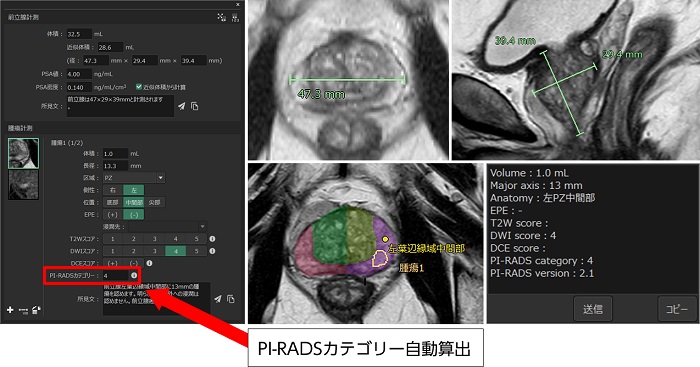
Task: Click the PSA値 field showing 4.00
Action: [x=79, y=74]
